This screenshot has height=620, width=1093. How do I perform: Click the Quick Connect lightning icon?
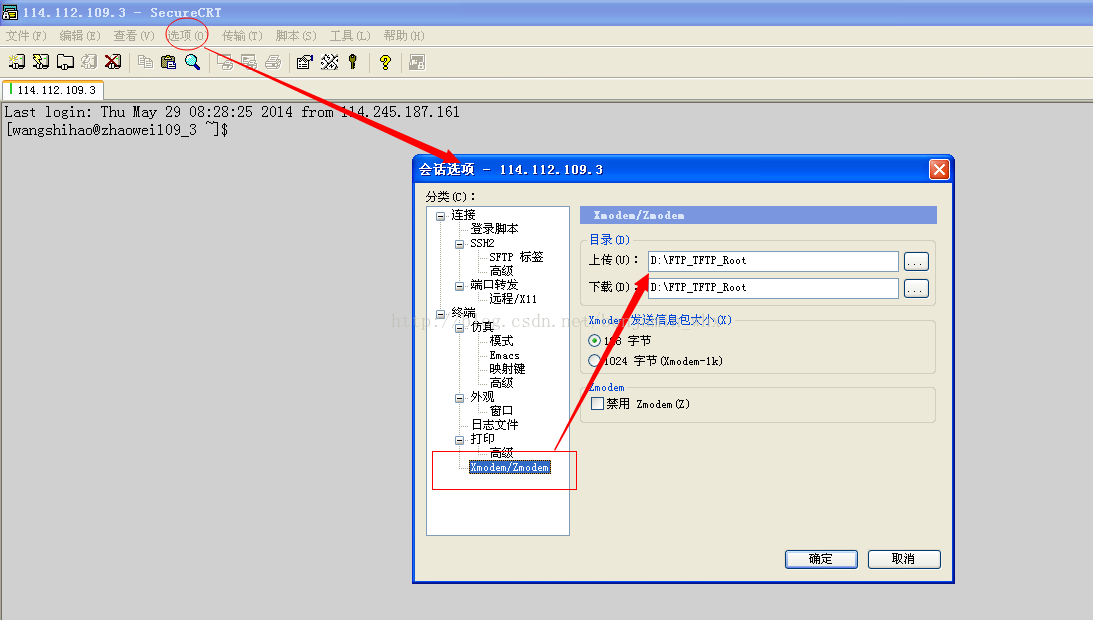click(x=41, y=62)
